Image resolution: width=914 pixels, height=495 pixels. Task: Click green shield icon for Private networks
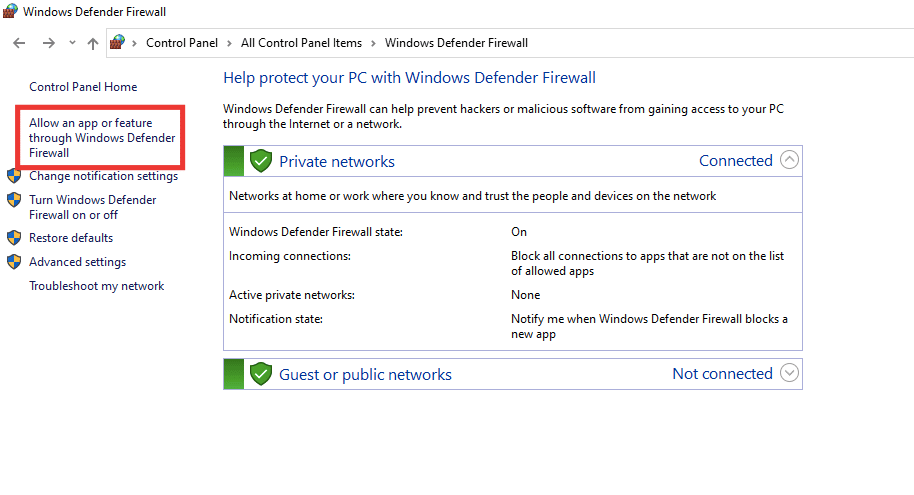pos(261,161)
